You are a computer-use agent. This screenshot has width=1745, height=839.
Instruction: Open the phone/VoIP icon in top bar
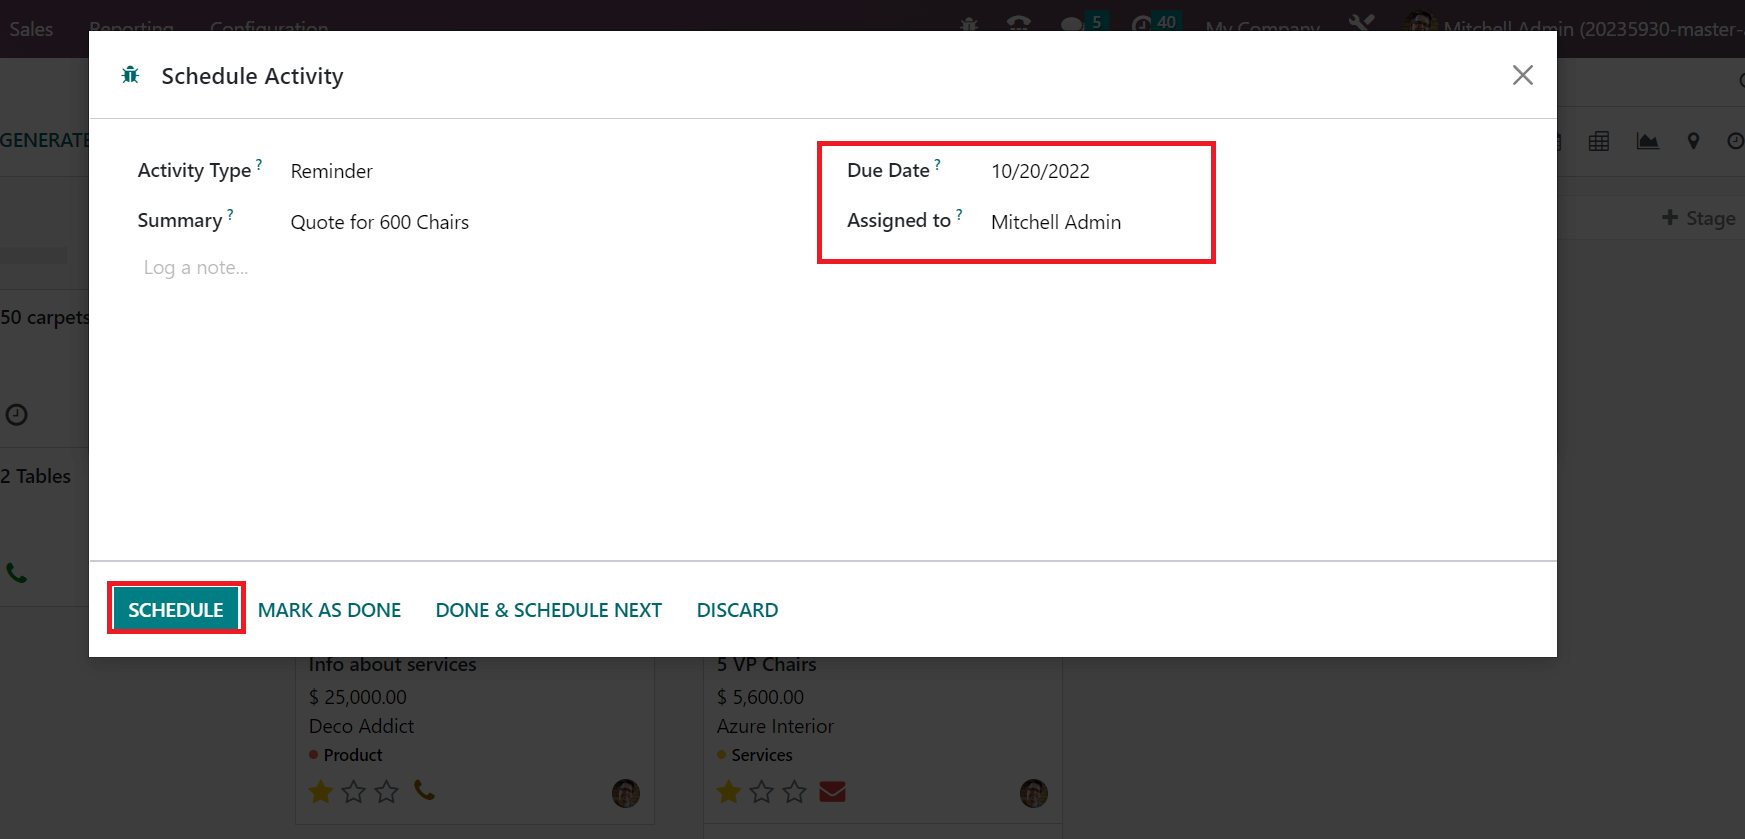[1018, 24]
